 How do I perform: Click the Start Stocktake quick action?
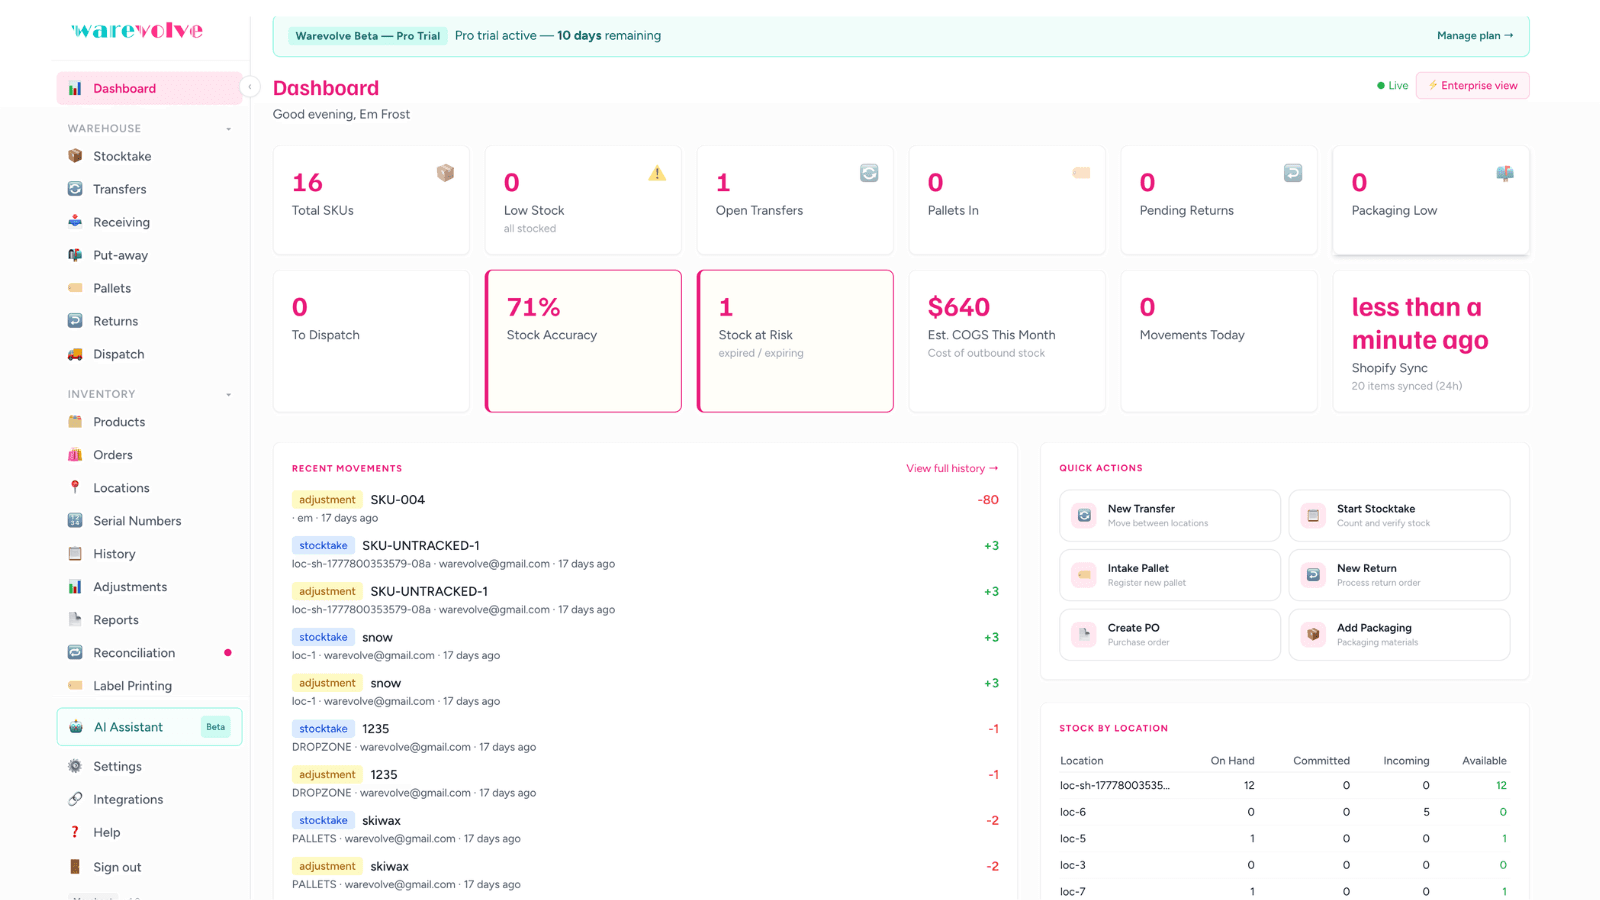pyautogui.click(x=1399, y=515)
